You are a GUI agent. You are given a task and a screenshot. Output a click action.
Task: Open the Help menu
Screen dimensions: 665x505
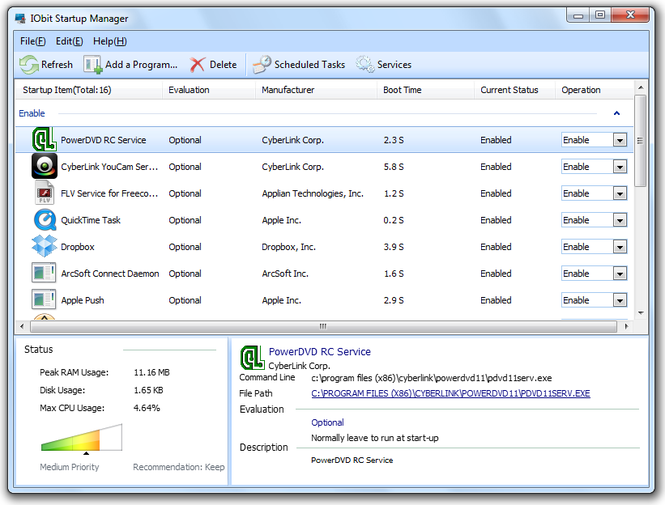tap(110, 41)
